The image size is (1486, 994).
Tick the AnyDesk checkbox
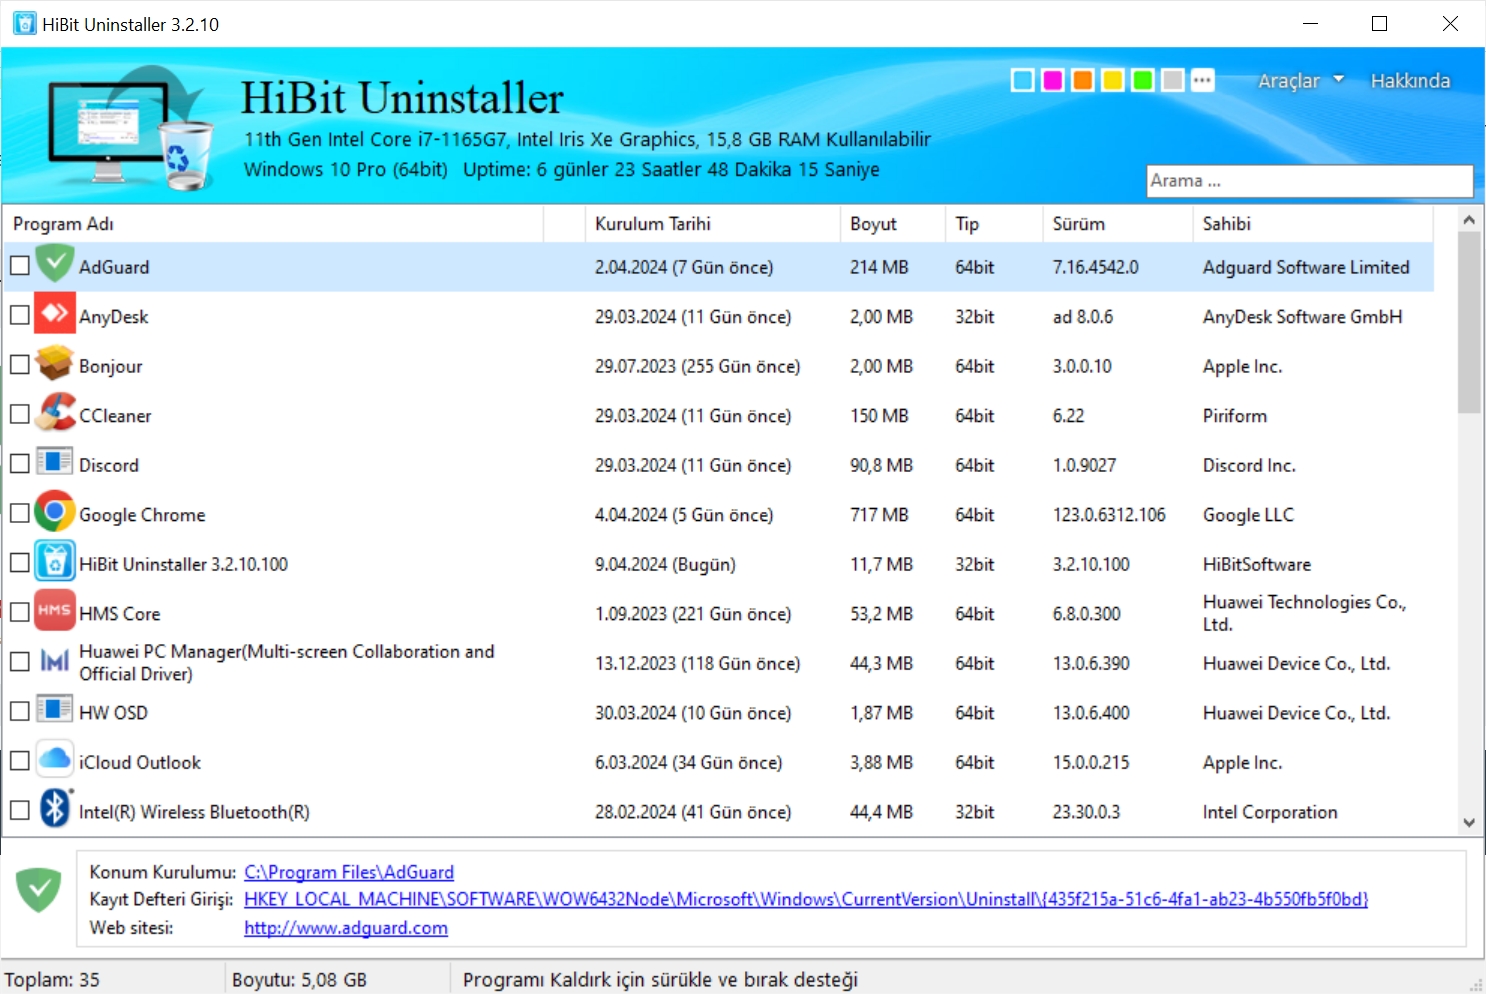[20, 315]
